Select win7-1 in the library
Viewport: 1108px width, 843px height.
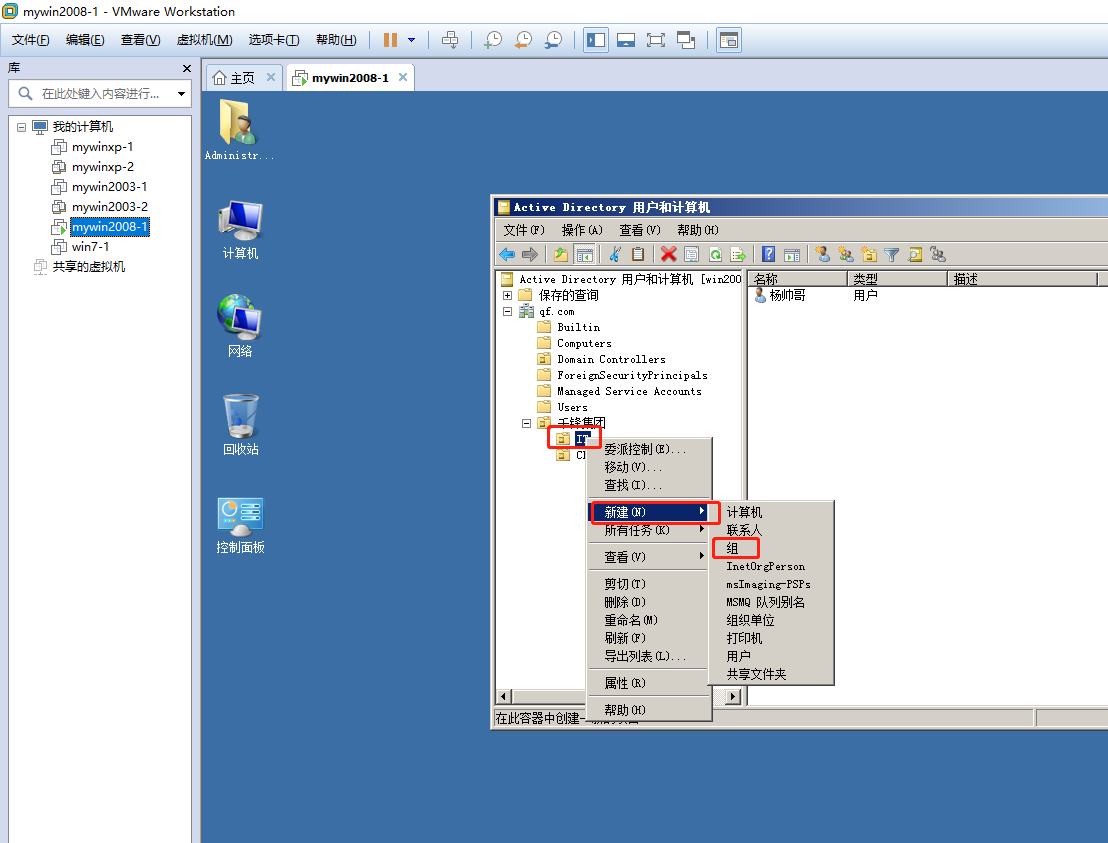tap(90, 247)
